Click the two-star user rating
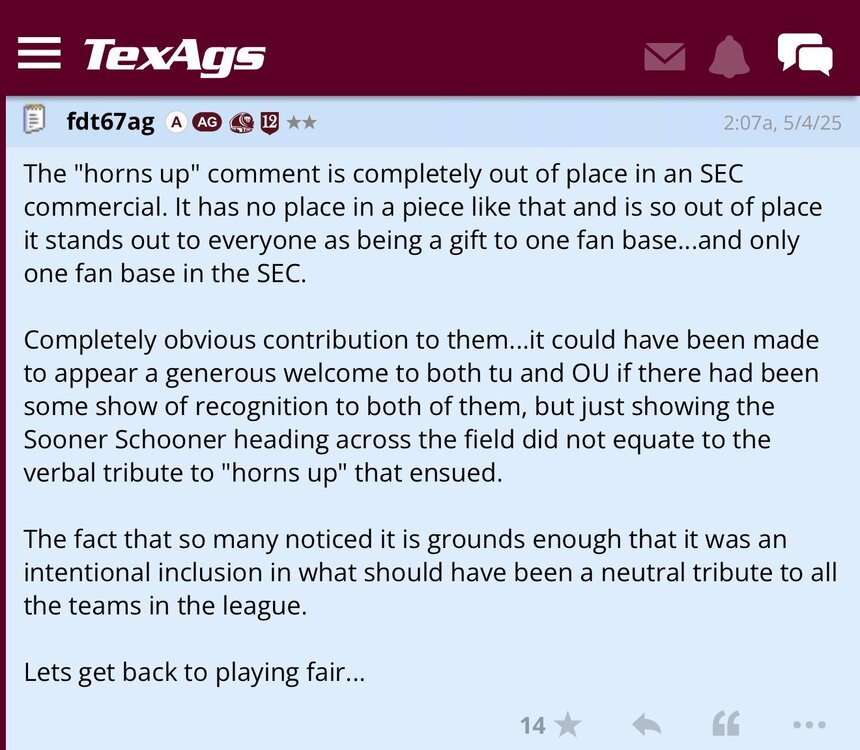 [301, 122]
